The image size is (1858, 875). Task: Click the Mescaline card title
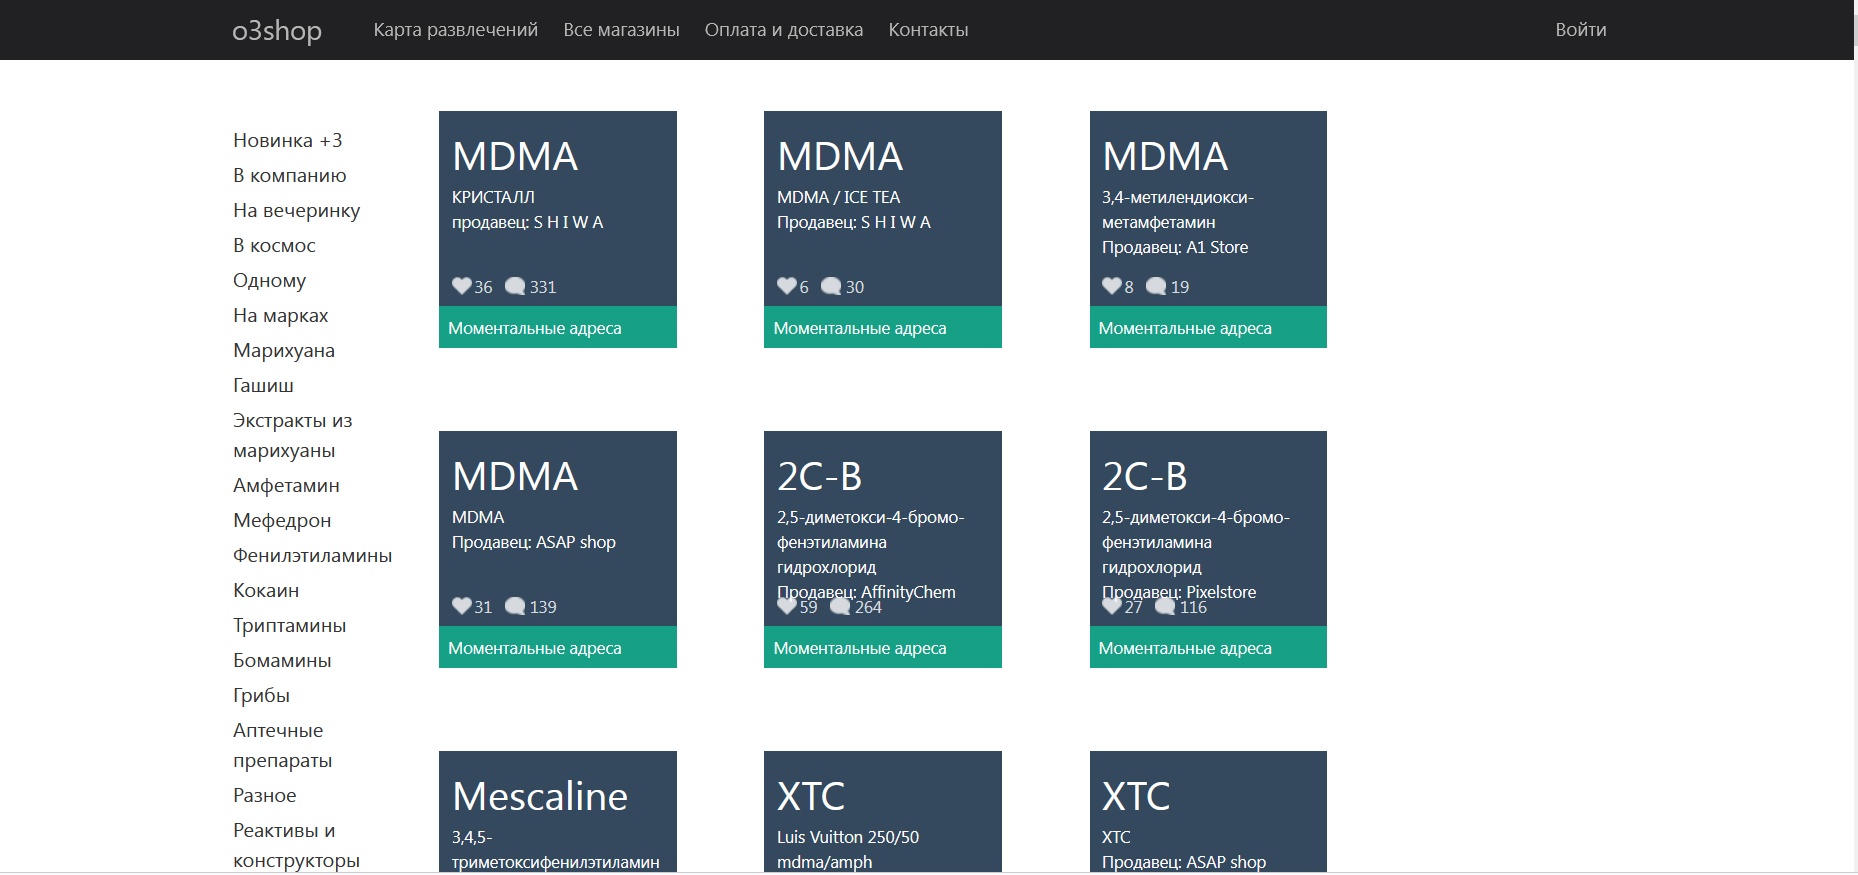pyautogui.click(x=540, y=796)
